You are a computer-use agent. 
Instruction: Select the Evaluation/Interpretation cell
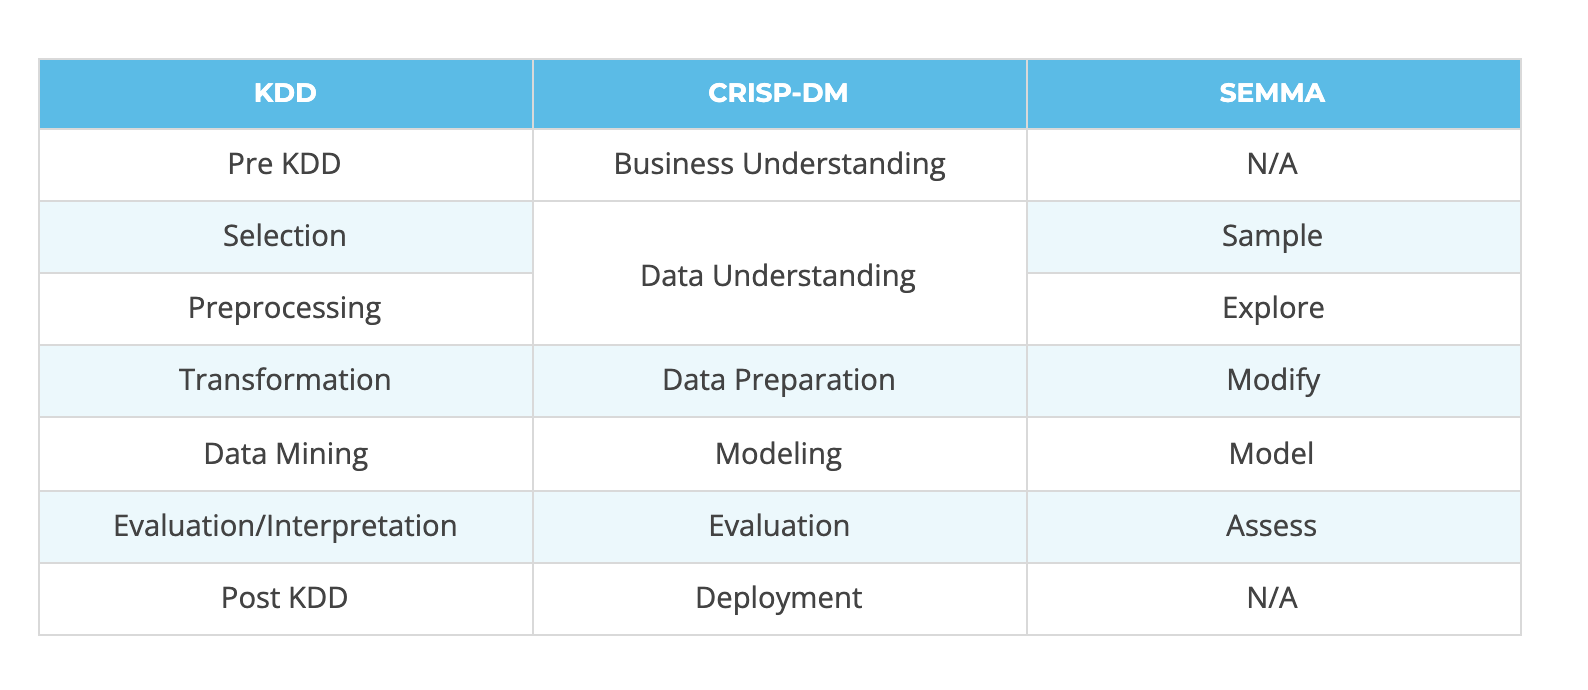(285, 526)
